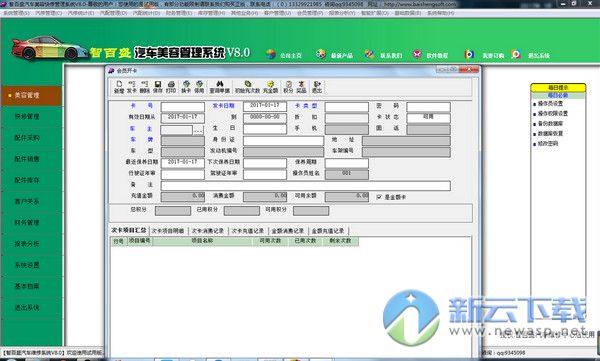The width and height of the screenshot is (600, 361).
Task: Open the 卡状态 field
Action: (x=428, y=118)
